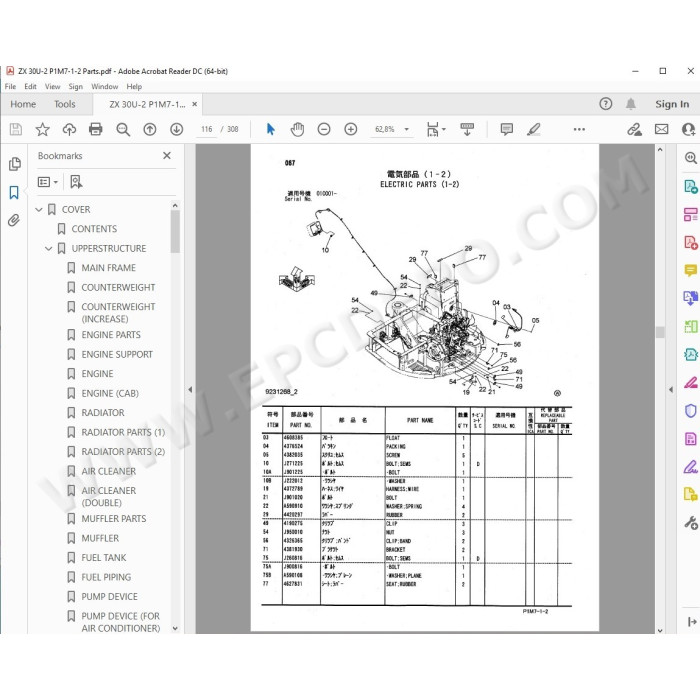
Task: Upload the file with the cloud icon
Action: pos(69,129)
